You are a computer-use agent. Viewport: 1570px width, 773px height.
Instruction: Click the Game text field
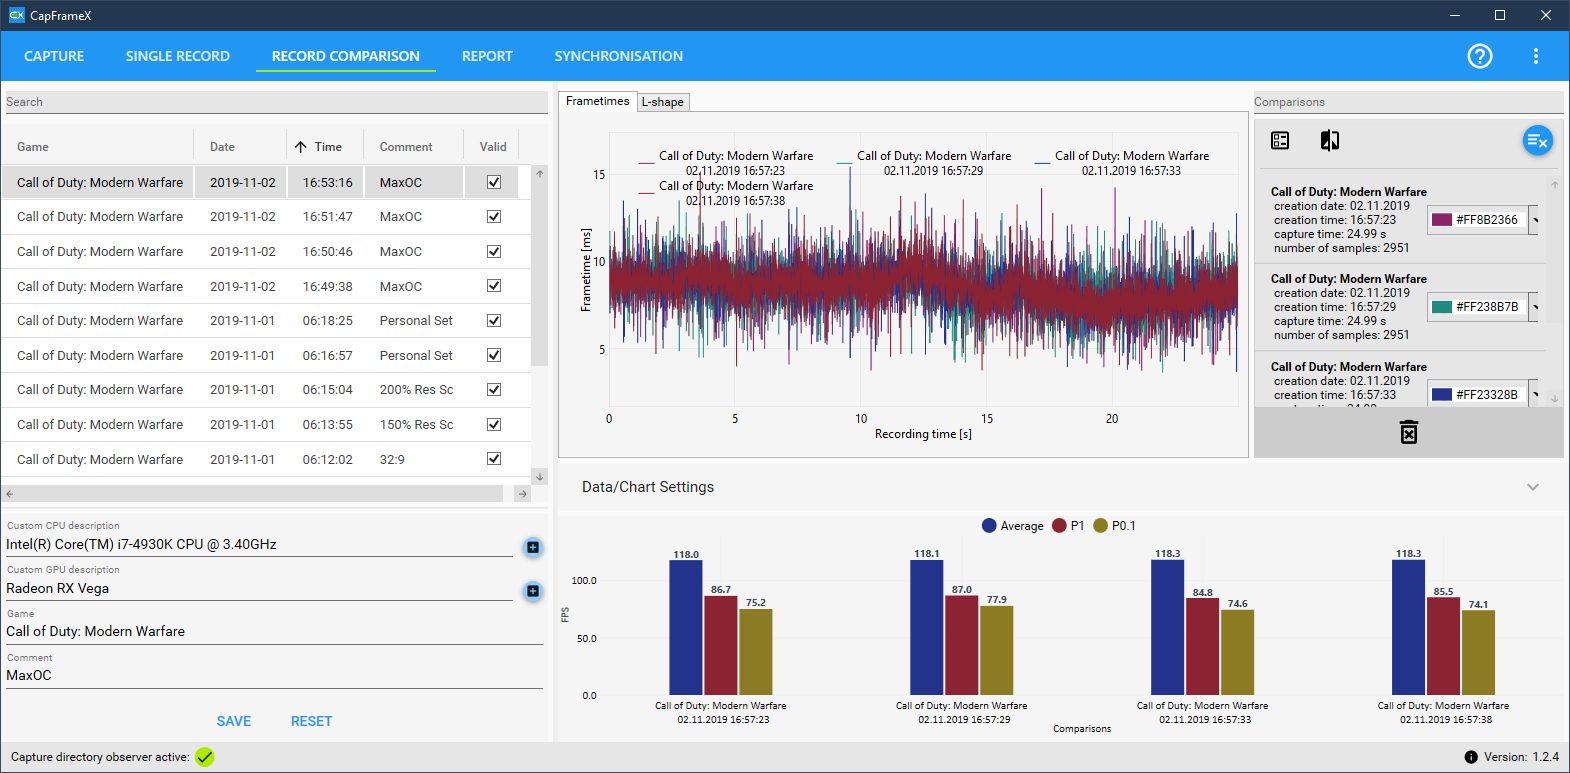tap(274, 632)
